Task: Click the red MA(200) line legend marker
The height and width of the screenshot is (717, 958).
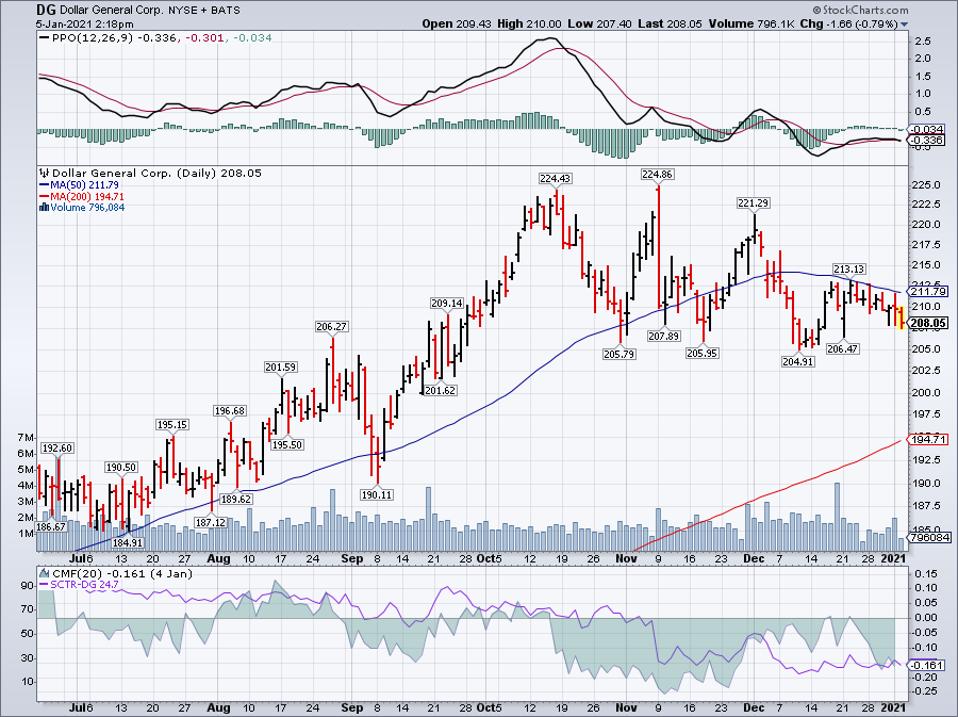Action: [x=44, y=197]
